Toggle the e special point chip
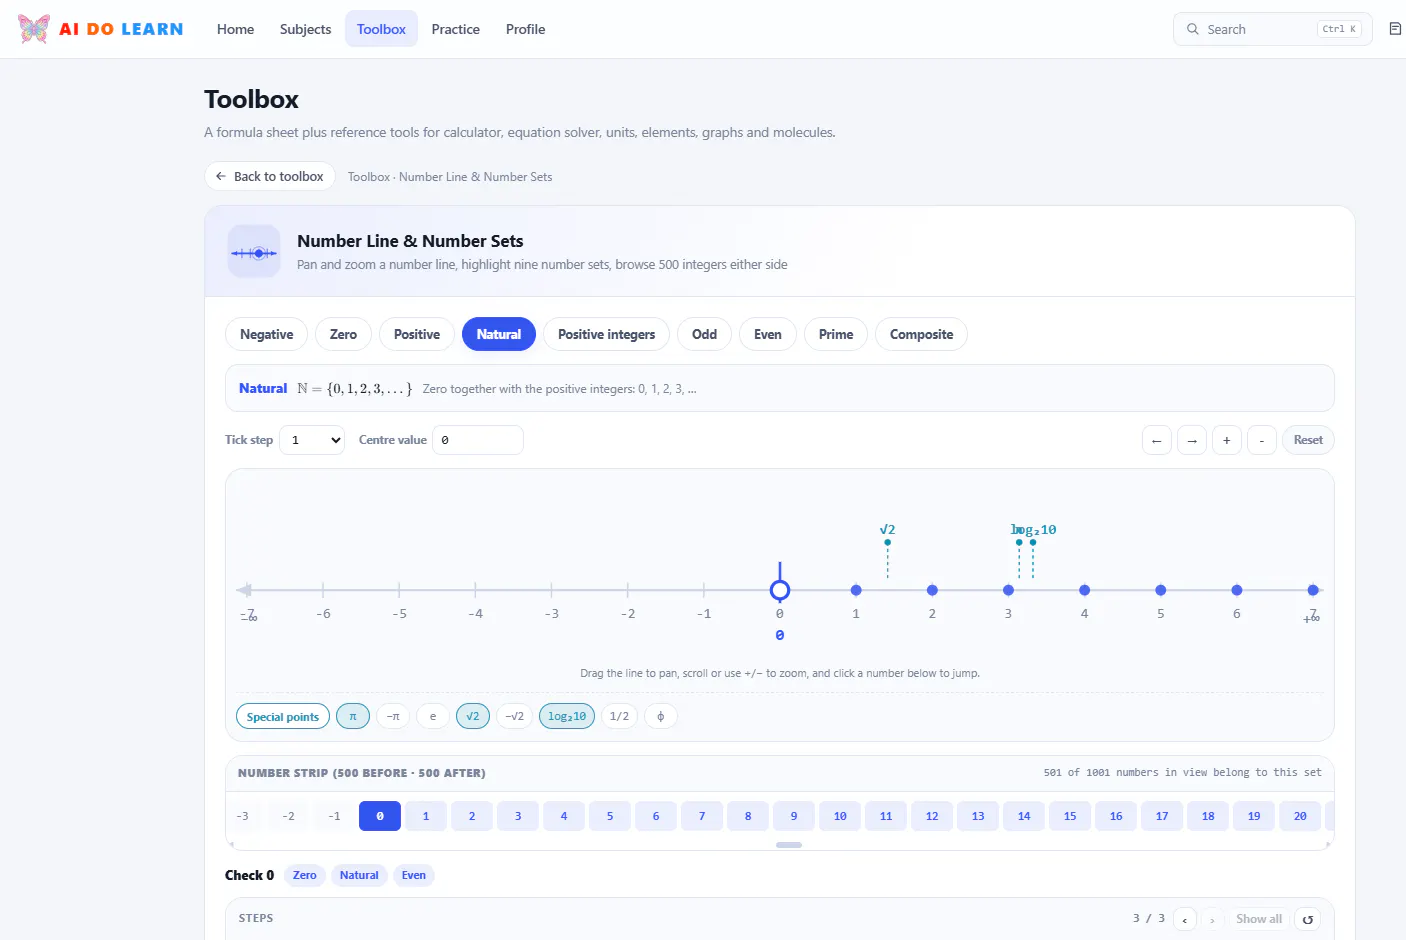The width and height of the screenshot is (1406, 940). click(432, 716)
